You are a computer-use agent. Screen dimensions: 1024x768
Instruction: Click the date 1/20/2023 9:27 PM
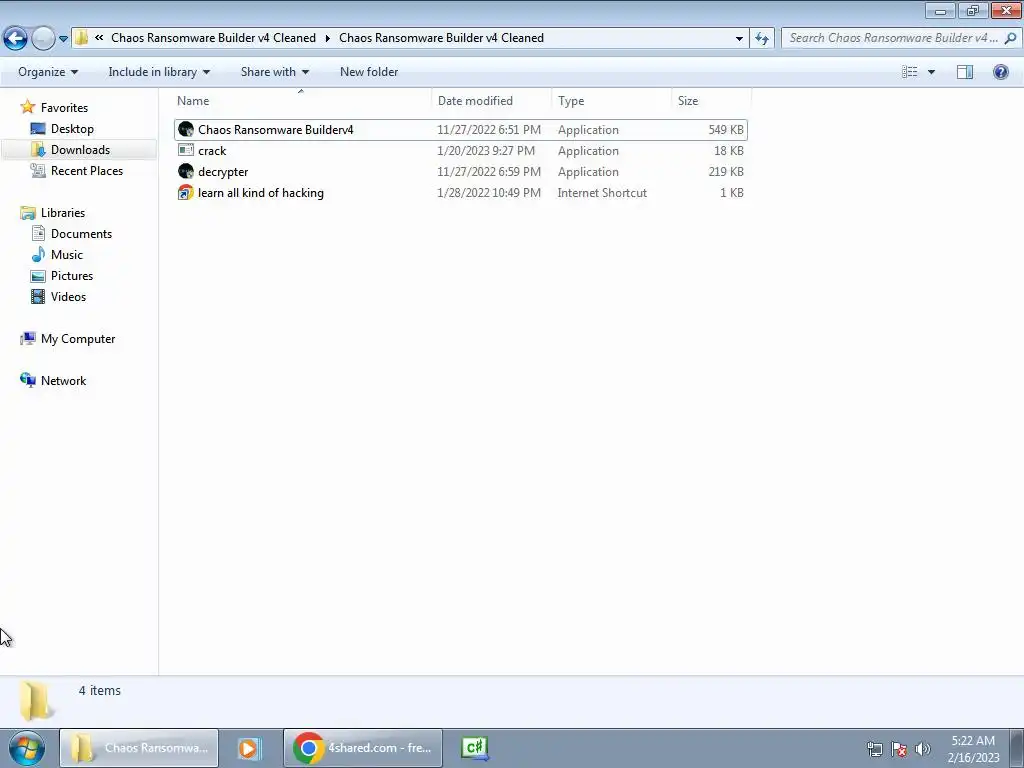[x=486, y=151]
